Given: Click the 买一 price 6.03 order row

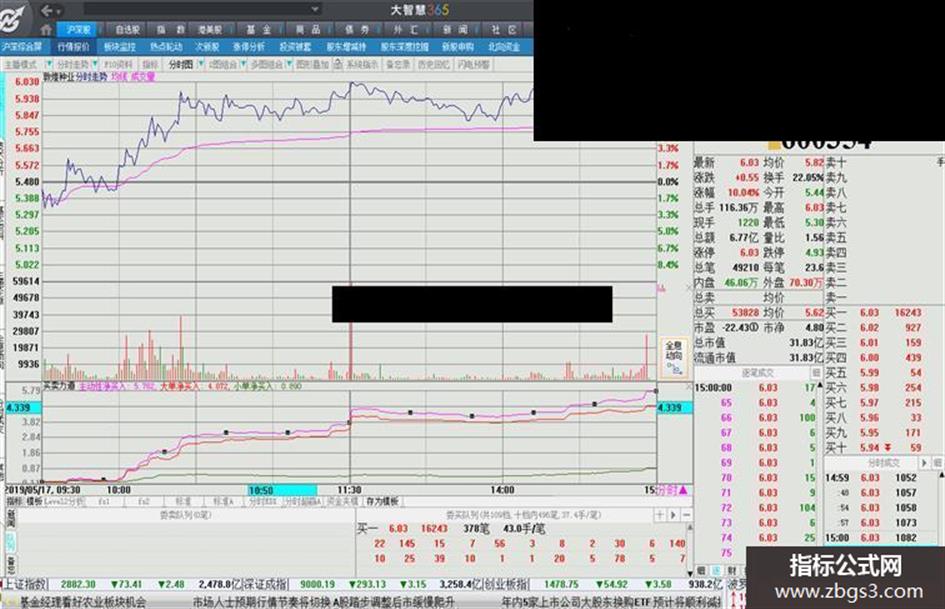Looking at the screenshot, I should pos(874,312).
